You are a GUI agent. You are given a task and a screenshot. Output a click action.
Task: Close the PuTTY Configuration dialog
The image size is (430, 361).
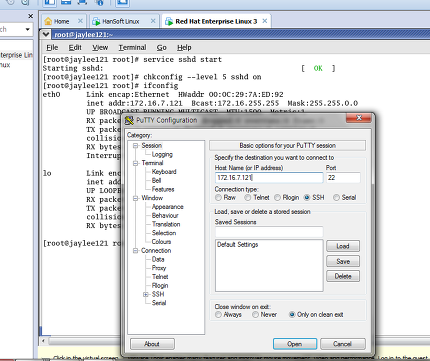point(359,118)
